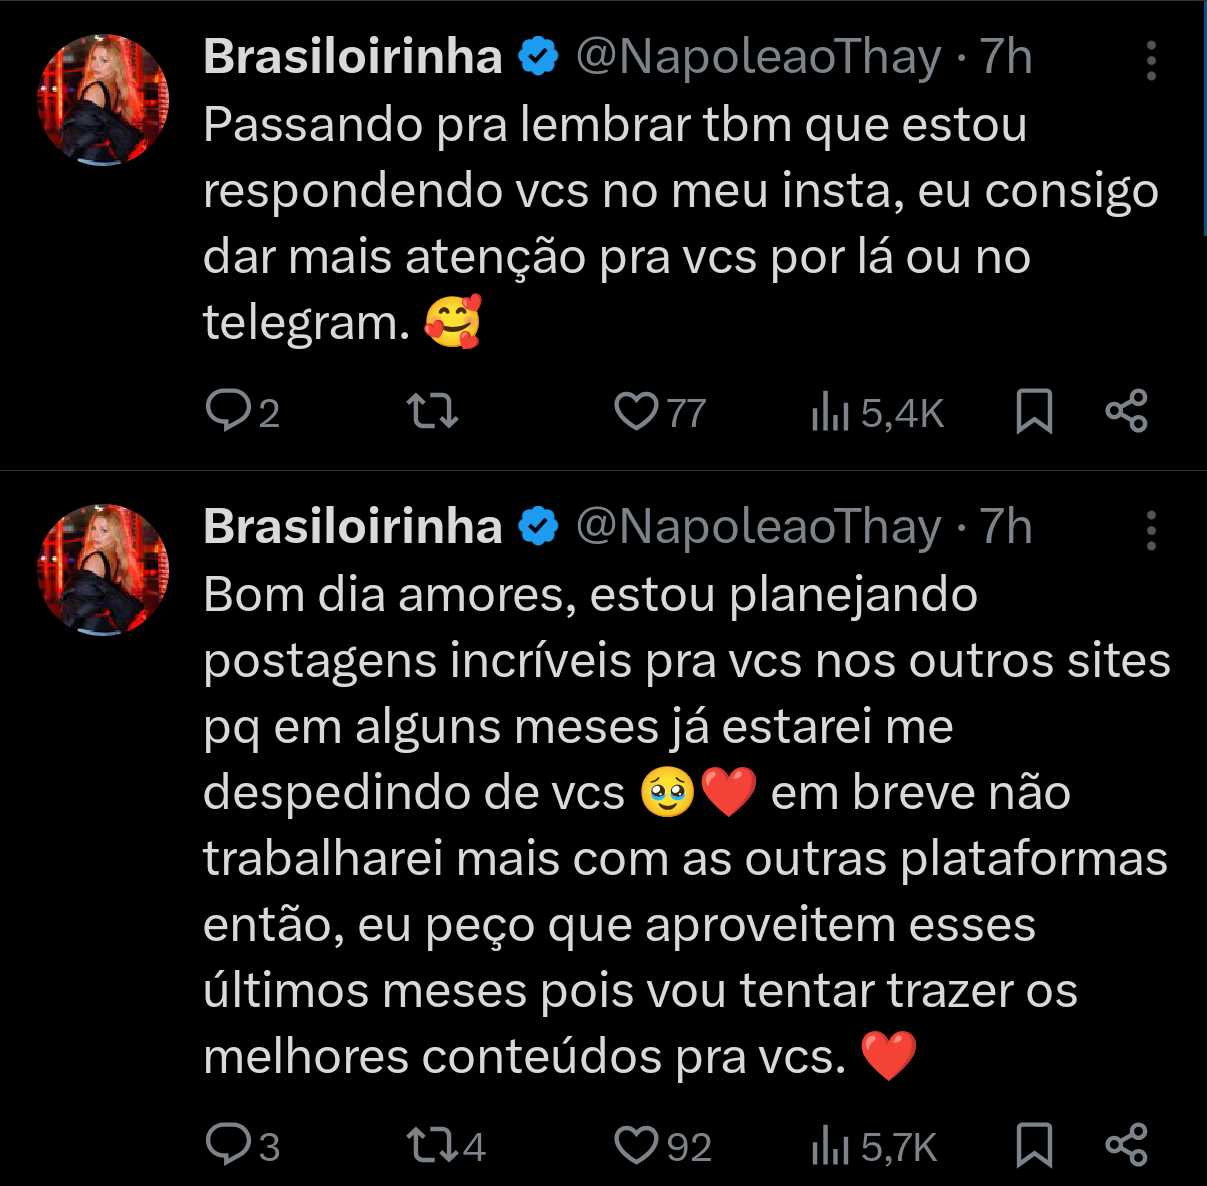Repost the telegram tweet

coord(433,411)
